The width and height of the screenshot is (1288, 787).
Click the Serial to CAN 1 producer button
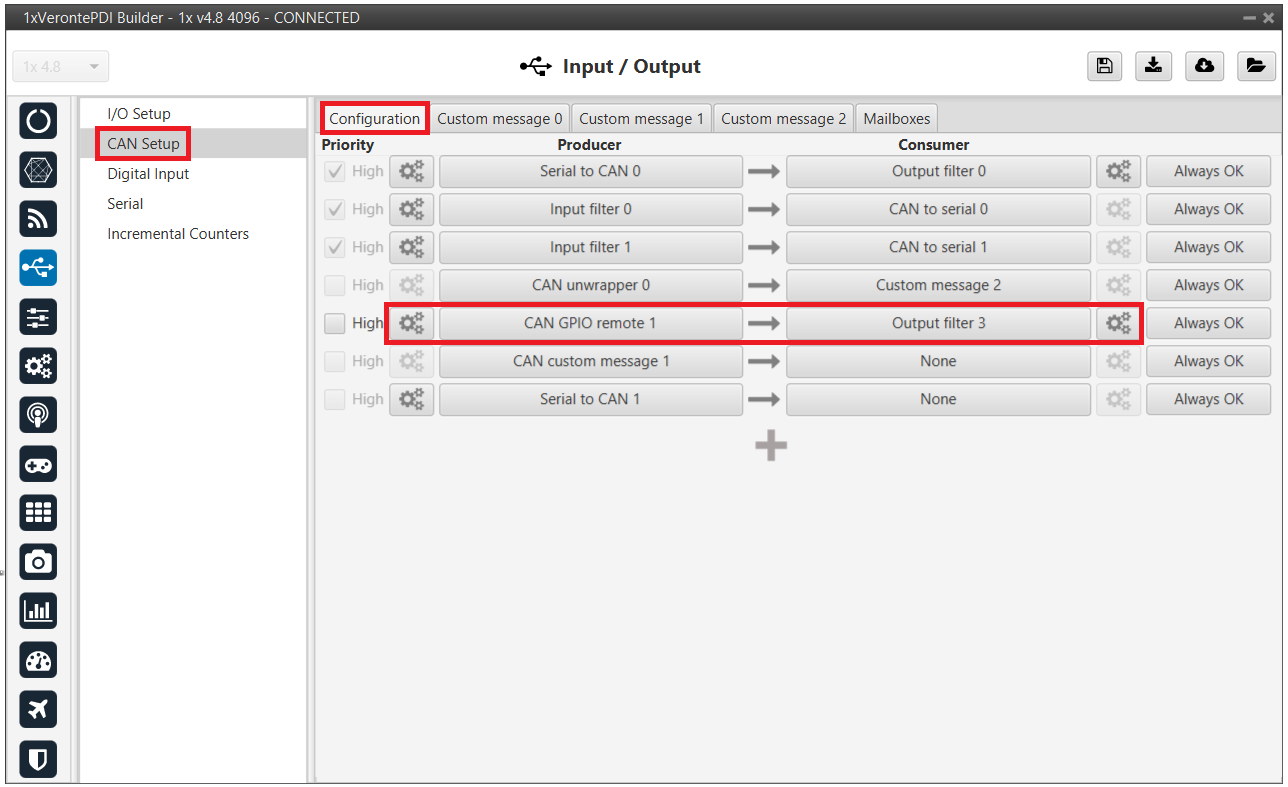coord(591,399)
